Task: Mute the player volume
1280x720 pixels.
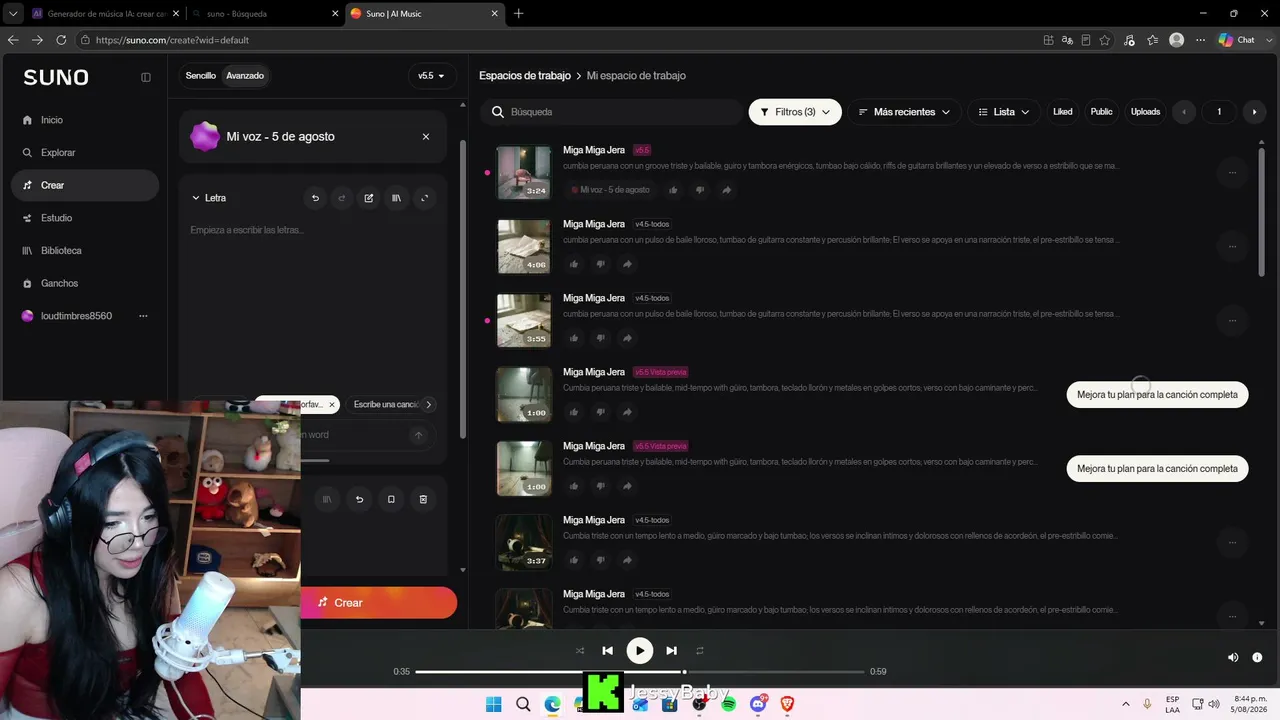Action: pyautogui.click(x=1233, y=657)
